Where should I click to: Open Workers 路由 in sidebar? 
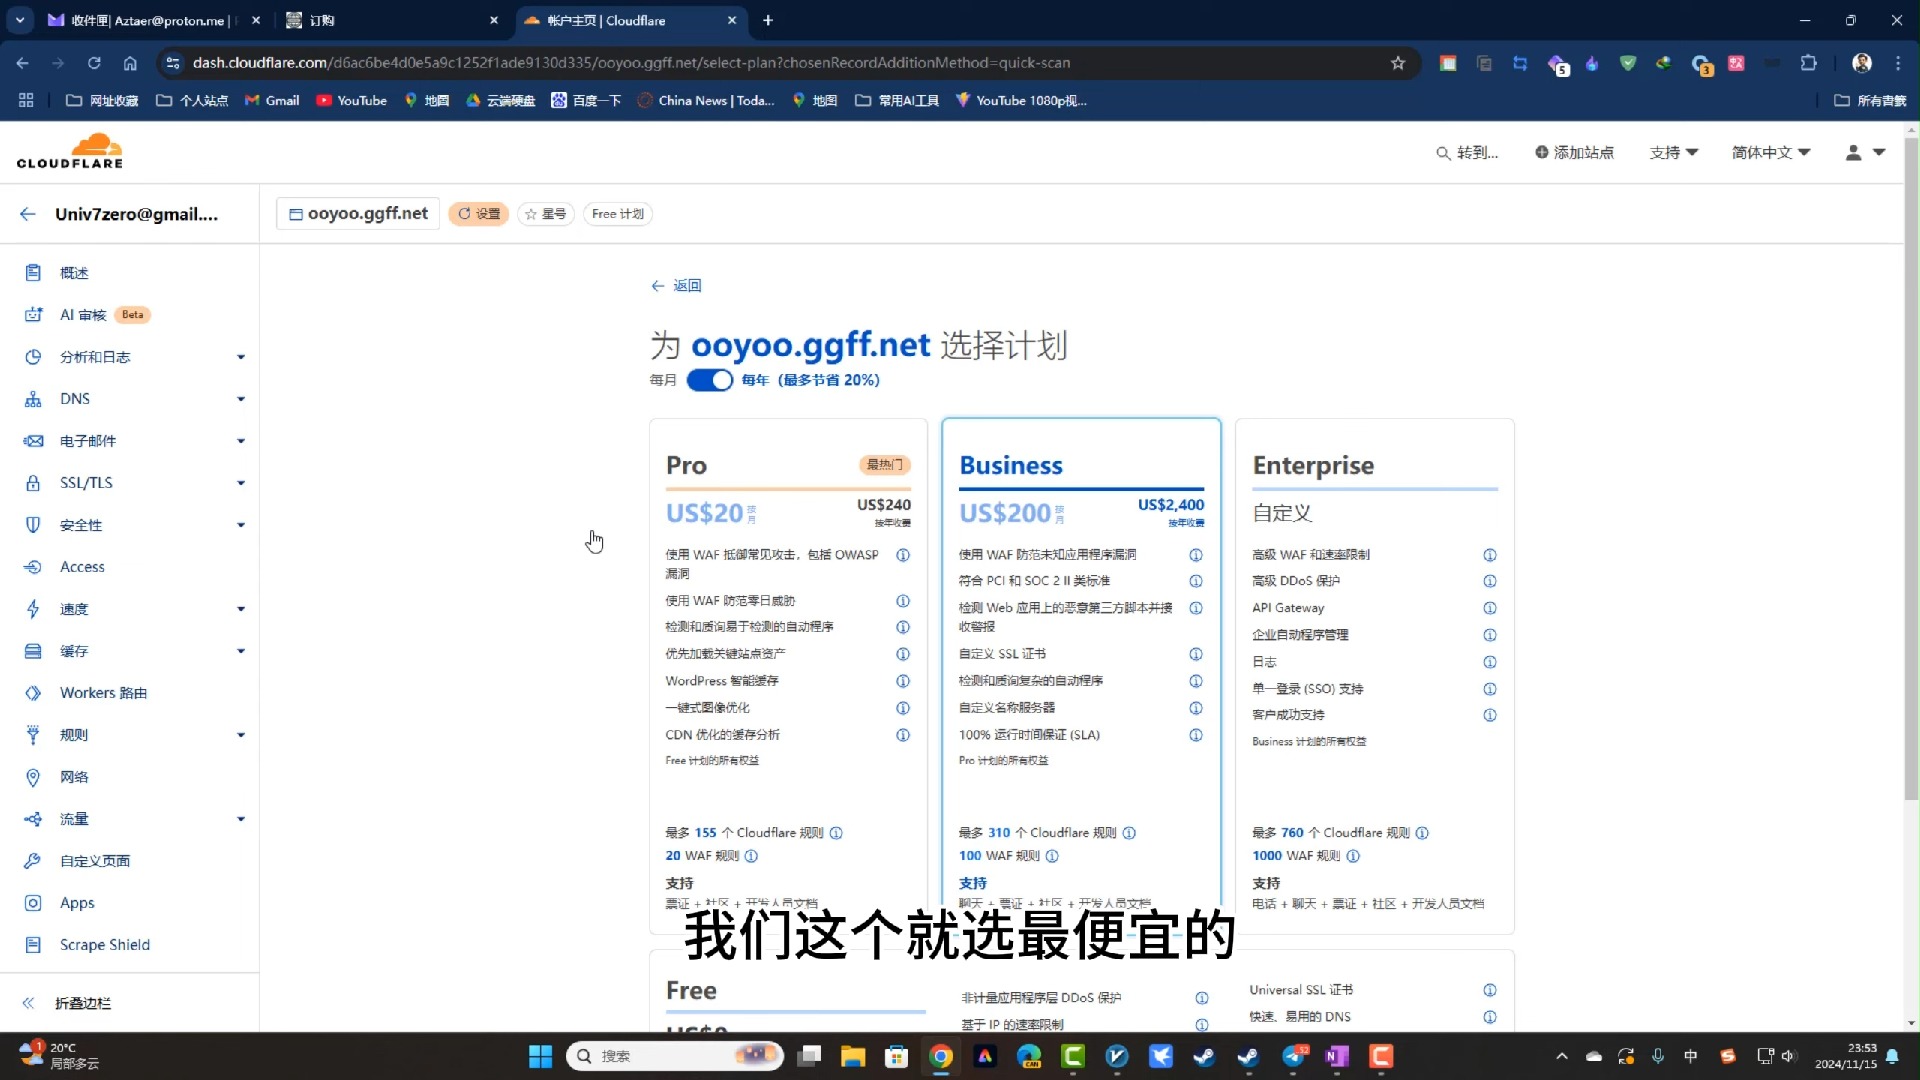[x=103, y=693]
